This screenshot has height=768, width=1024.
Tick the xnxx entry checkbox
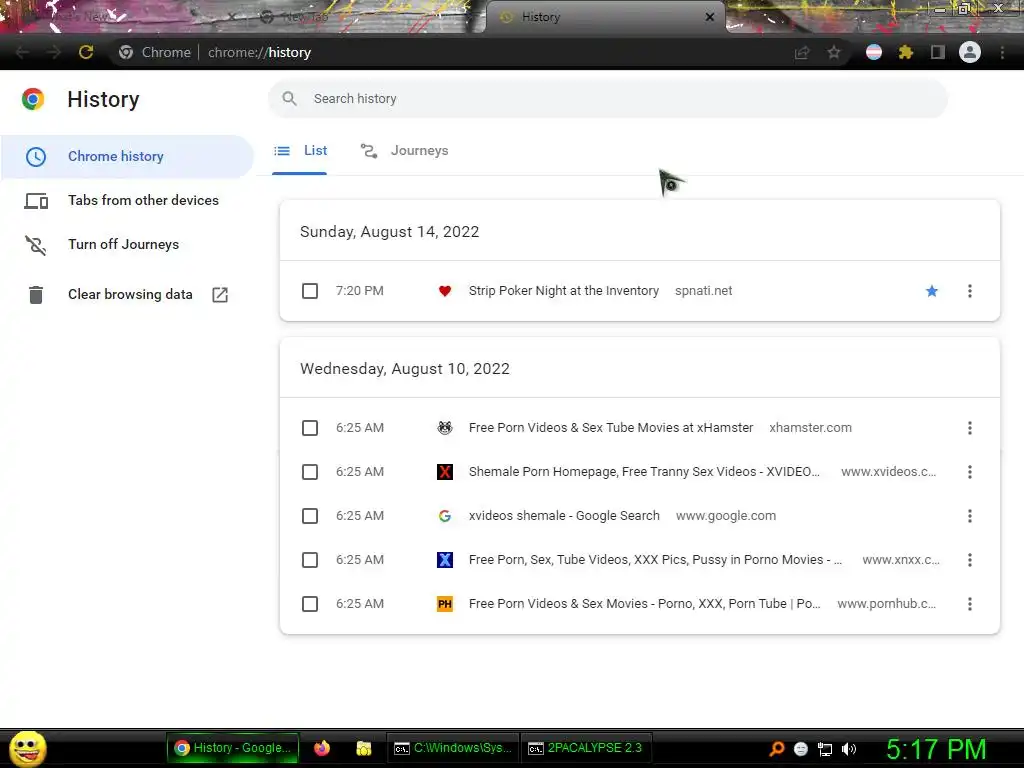(310, 560)
